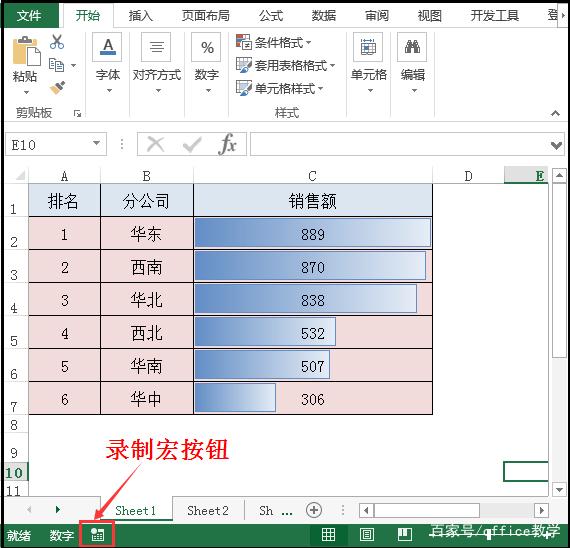Select the cell with value 306

313,399
